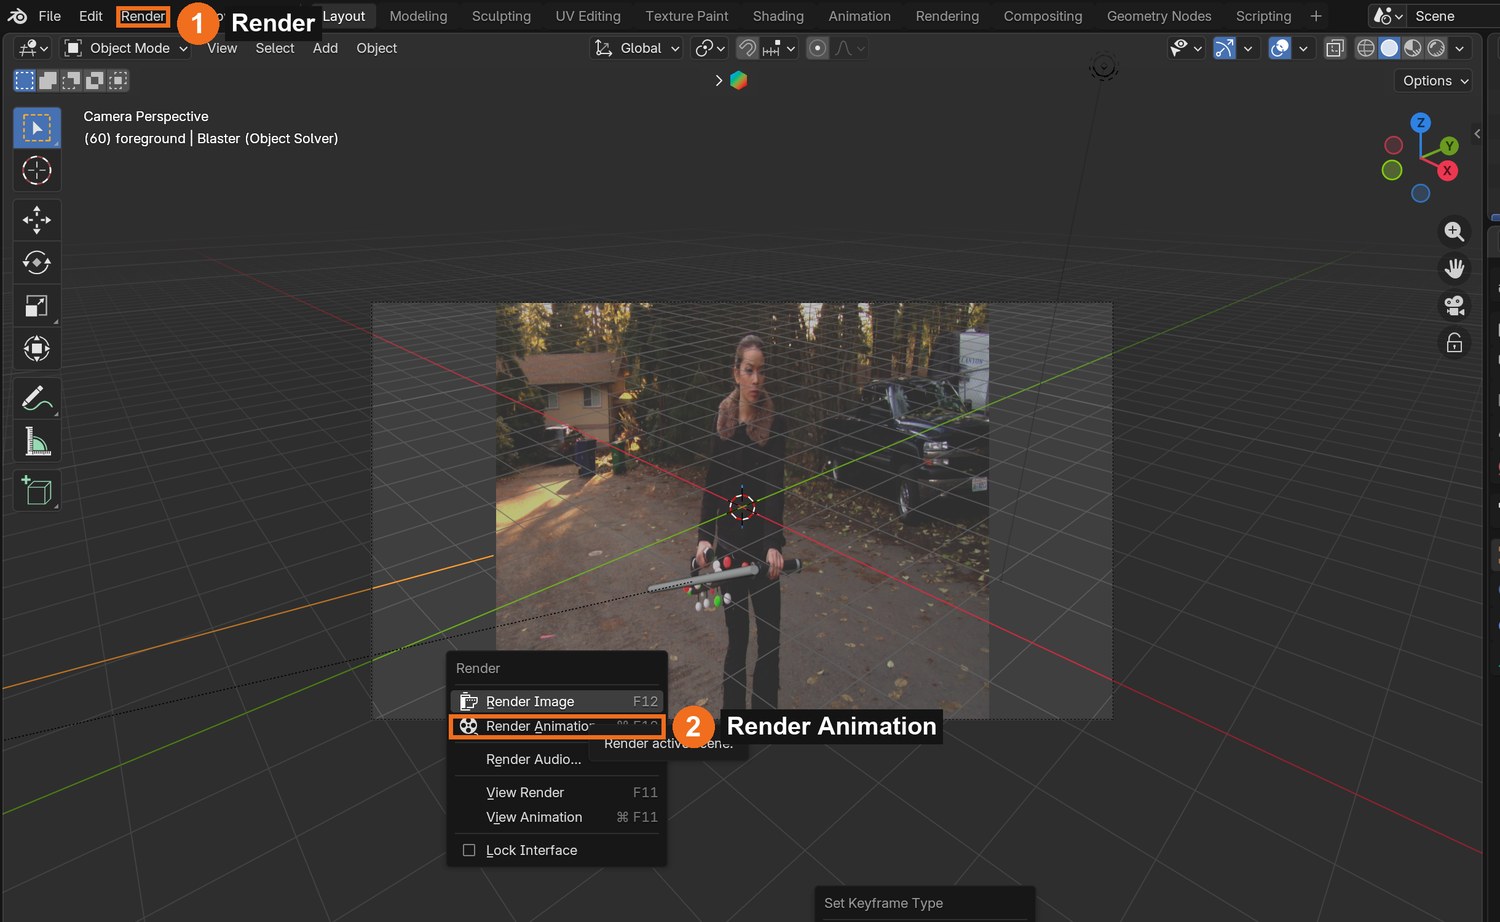Click the zoom magnifier viewport button
1500x922 pixels.
pyautogui.click(x=1454, y=232)
